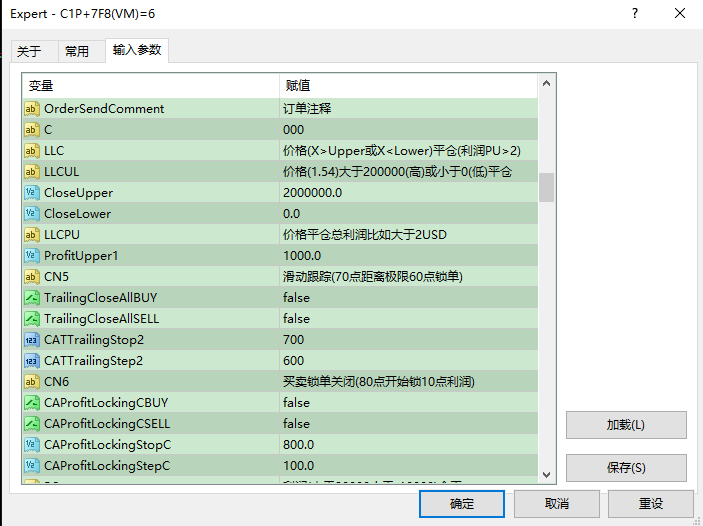Click the CAProfitLockingStopC value 800.0
Image resolution: width=703 pixels, height=526 pixels.
tap(299, 445)
